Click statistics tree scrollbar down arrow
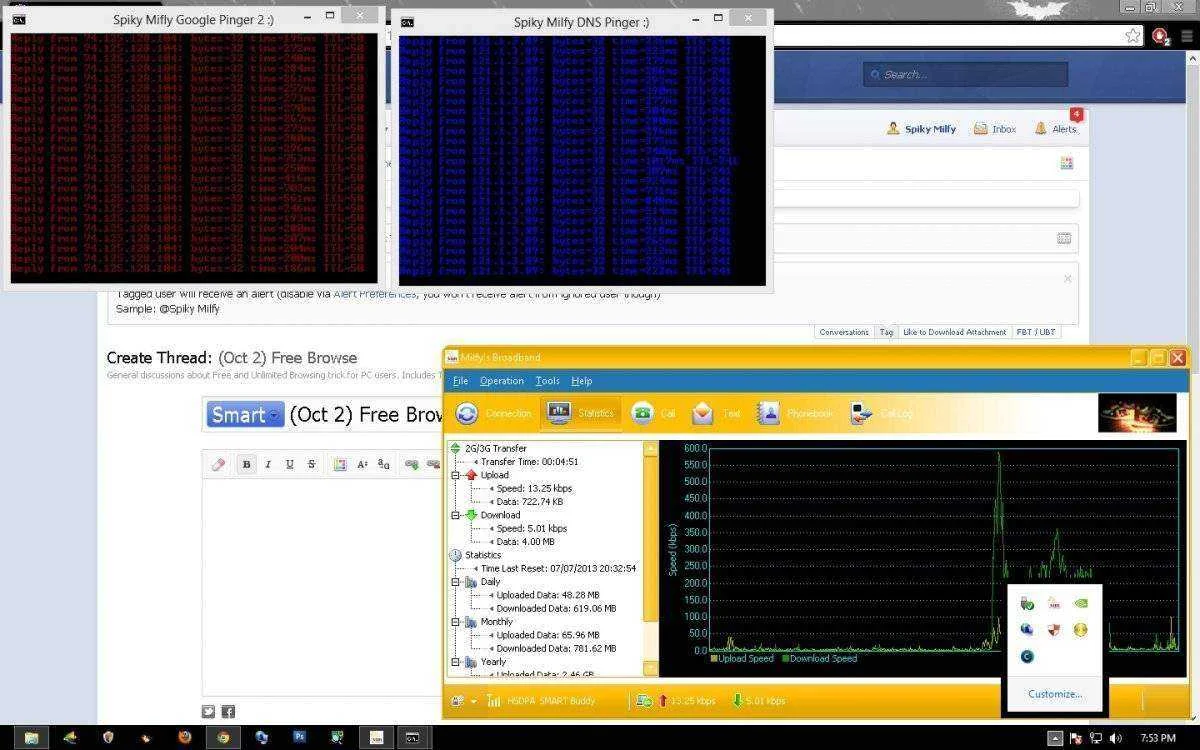Viewport: 1200px width, 750px height. (651, 668)
